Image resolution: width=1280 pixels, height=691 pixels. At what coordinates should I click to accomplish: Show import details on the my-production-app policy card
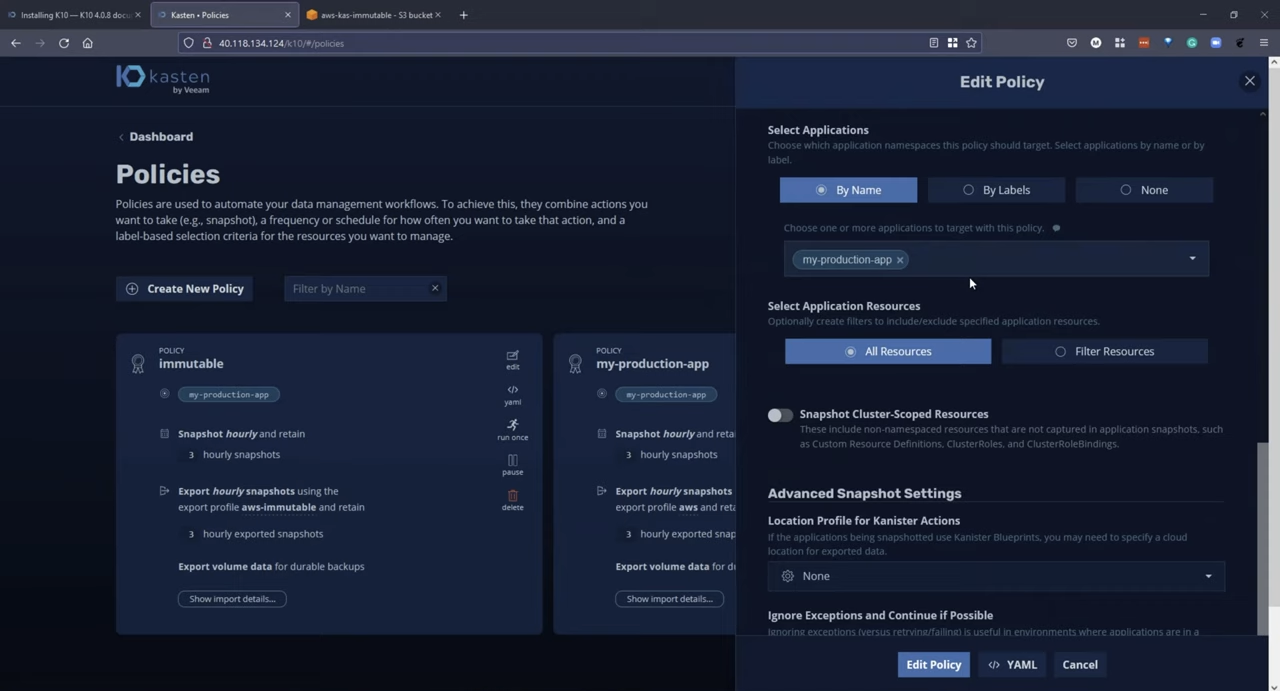[x=669, y=599]
